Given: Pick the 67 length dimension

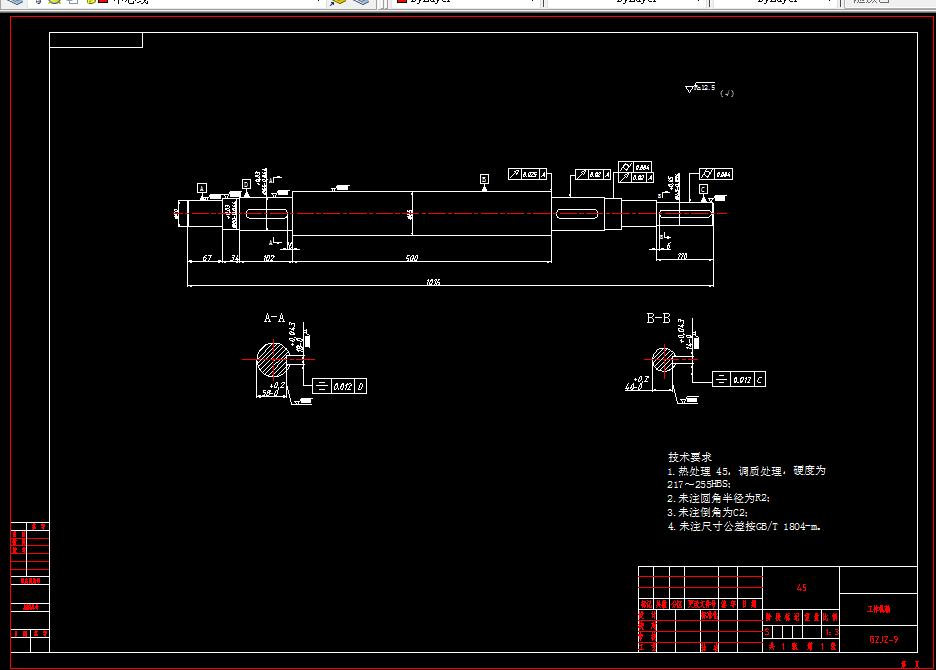Looking at the screenshot, I should click(x=207, y=258).
